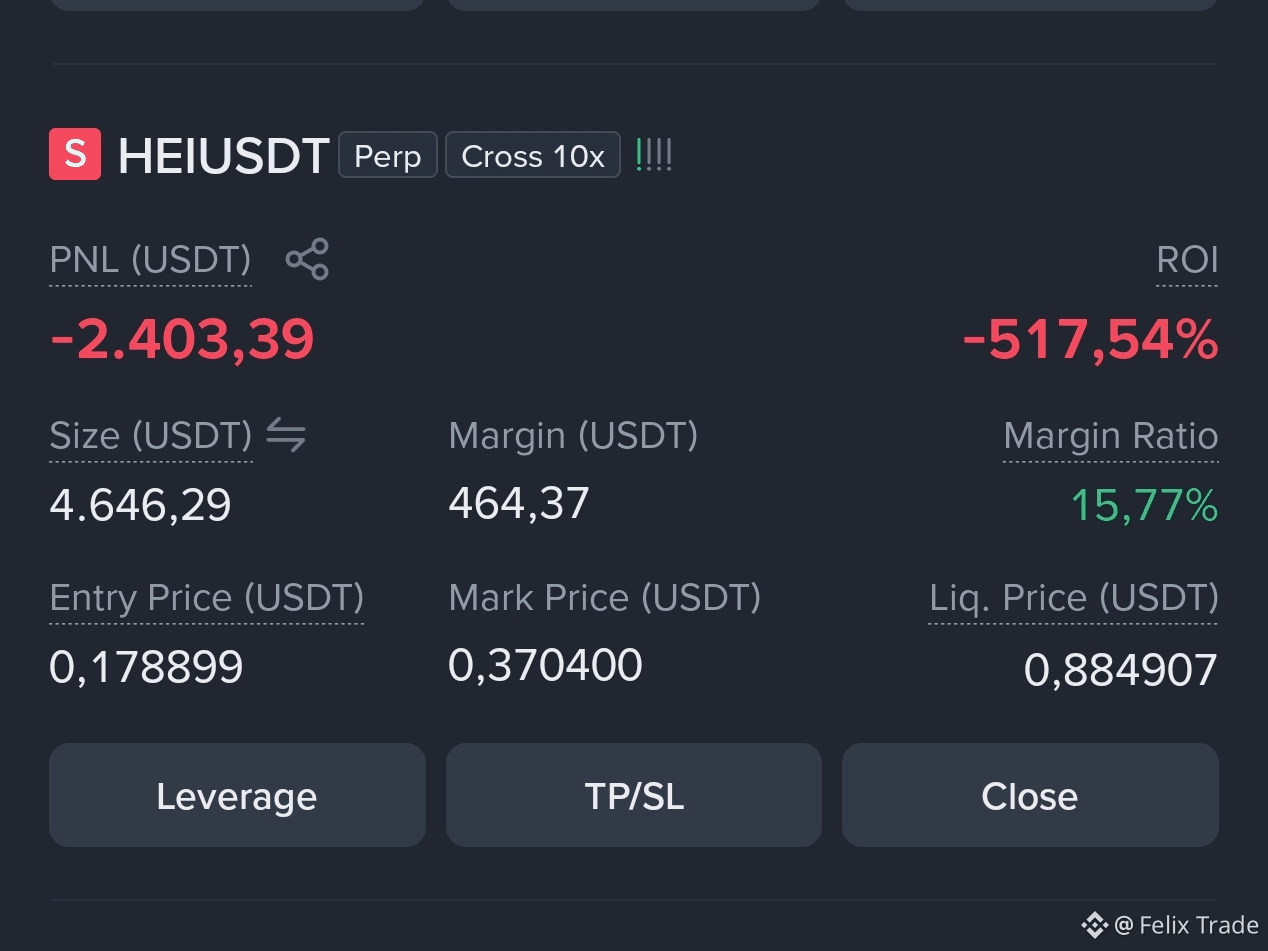Click the Margin Ratio label
1268x951 pixels.
(1111, 436)
